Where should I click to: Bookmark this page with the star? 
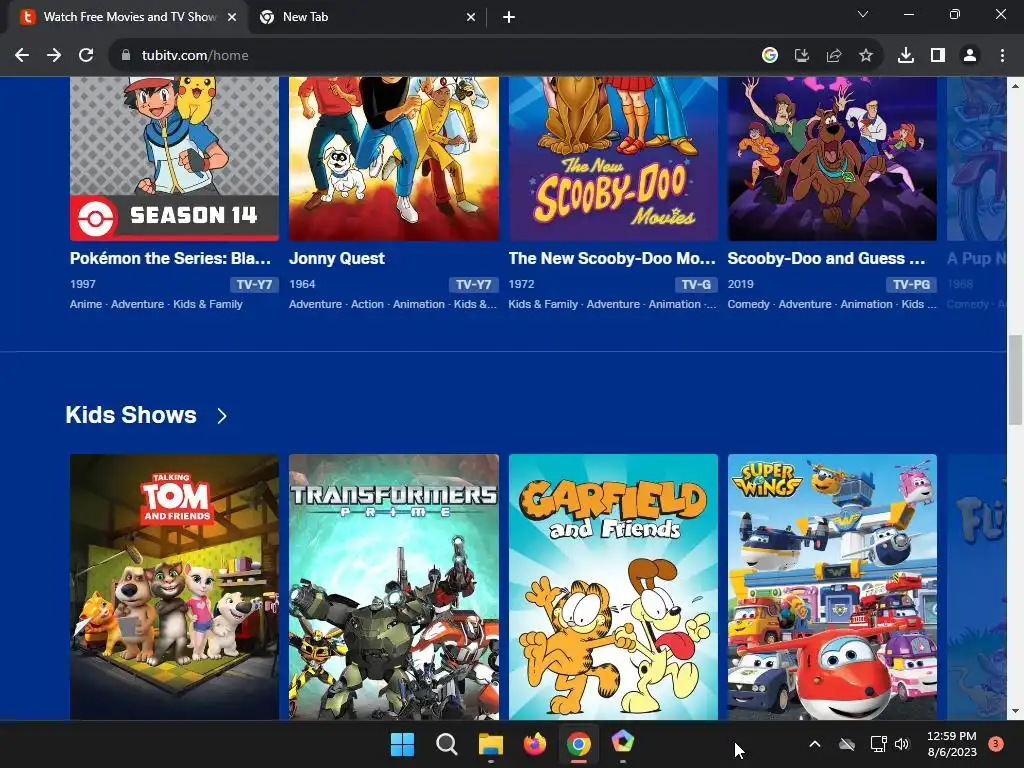tap(866, 56)
